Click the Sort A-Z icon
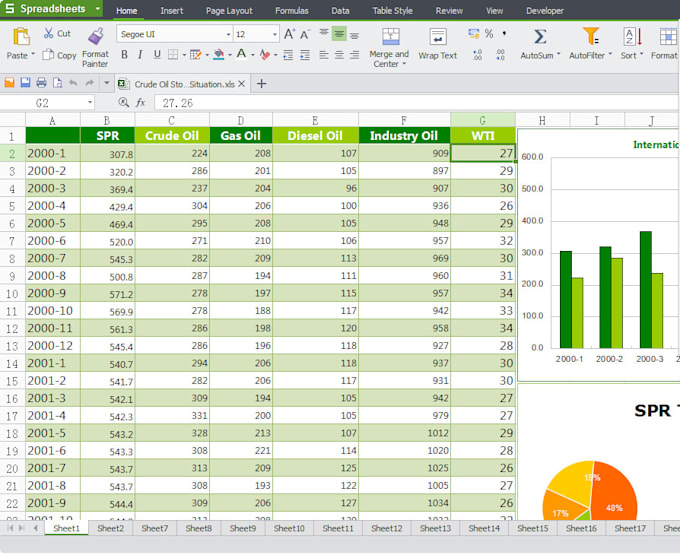The width and height of the screenshot is (680, 555). click(x=632, y=36)
